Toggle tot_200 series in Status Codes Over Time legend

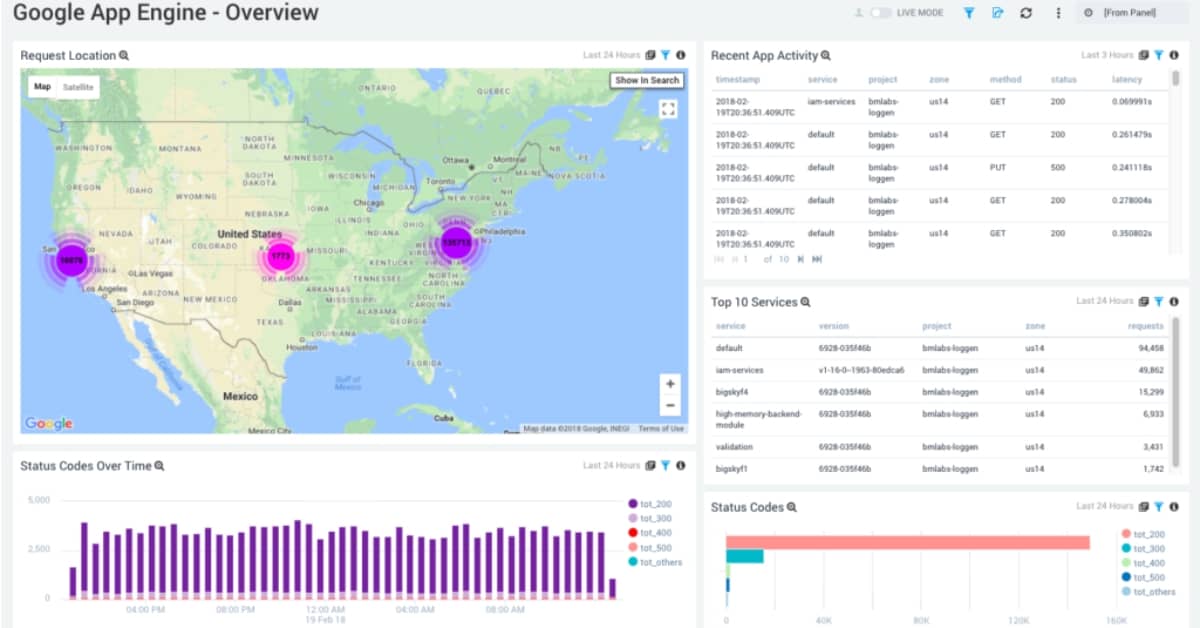click(x=650, y=504)
